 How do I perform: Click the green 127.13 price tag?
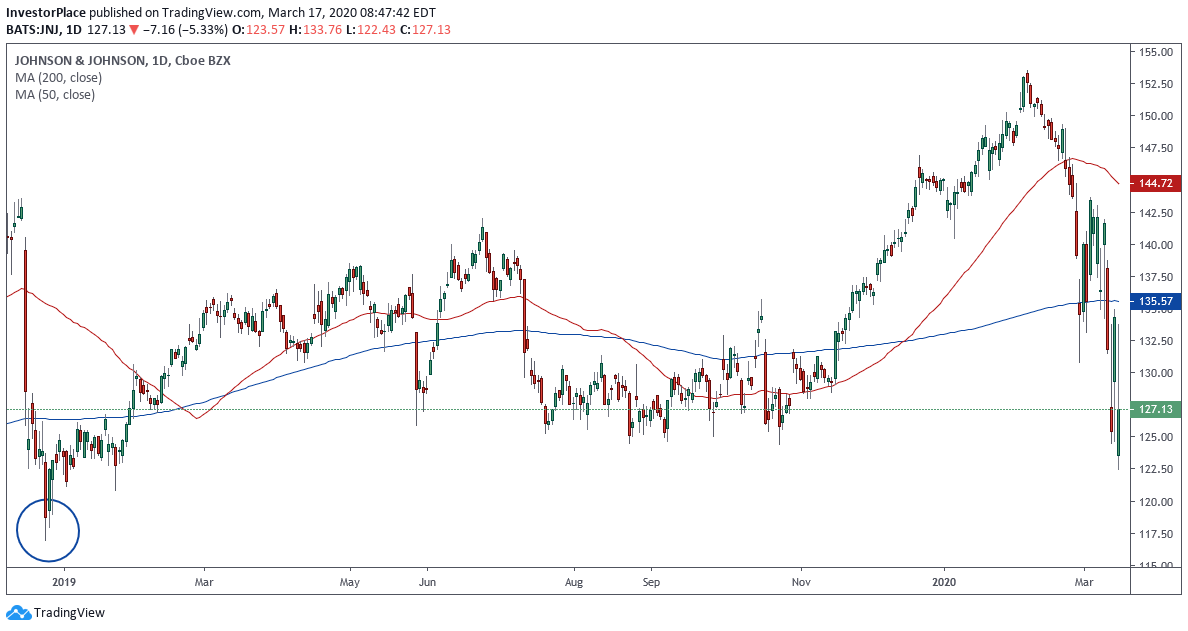1155,410
